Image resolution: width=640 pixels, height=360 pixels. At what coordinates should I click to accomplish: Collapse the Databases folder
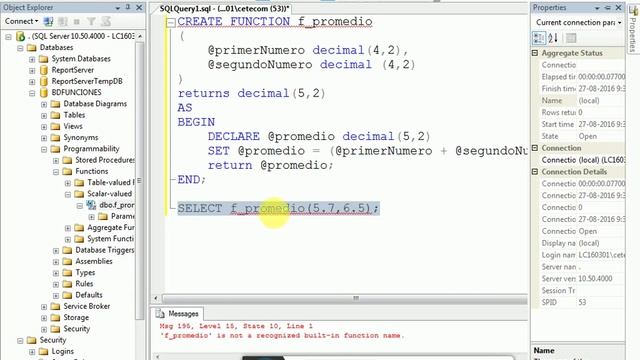click(x=20, y=48)
